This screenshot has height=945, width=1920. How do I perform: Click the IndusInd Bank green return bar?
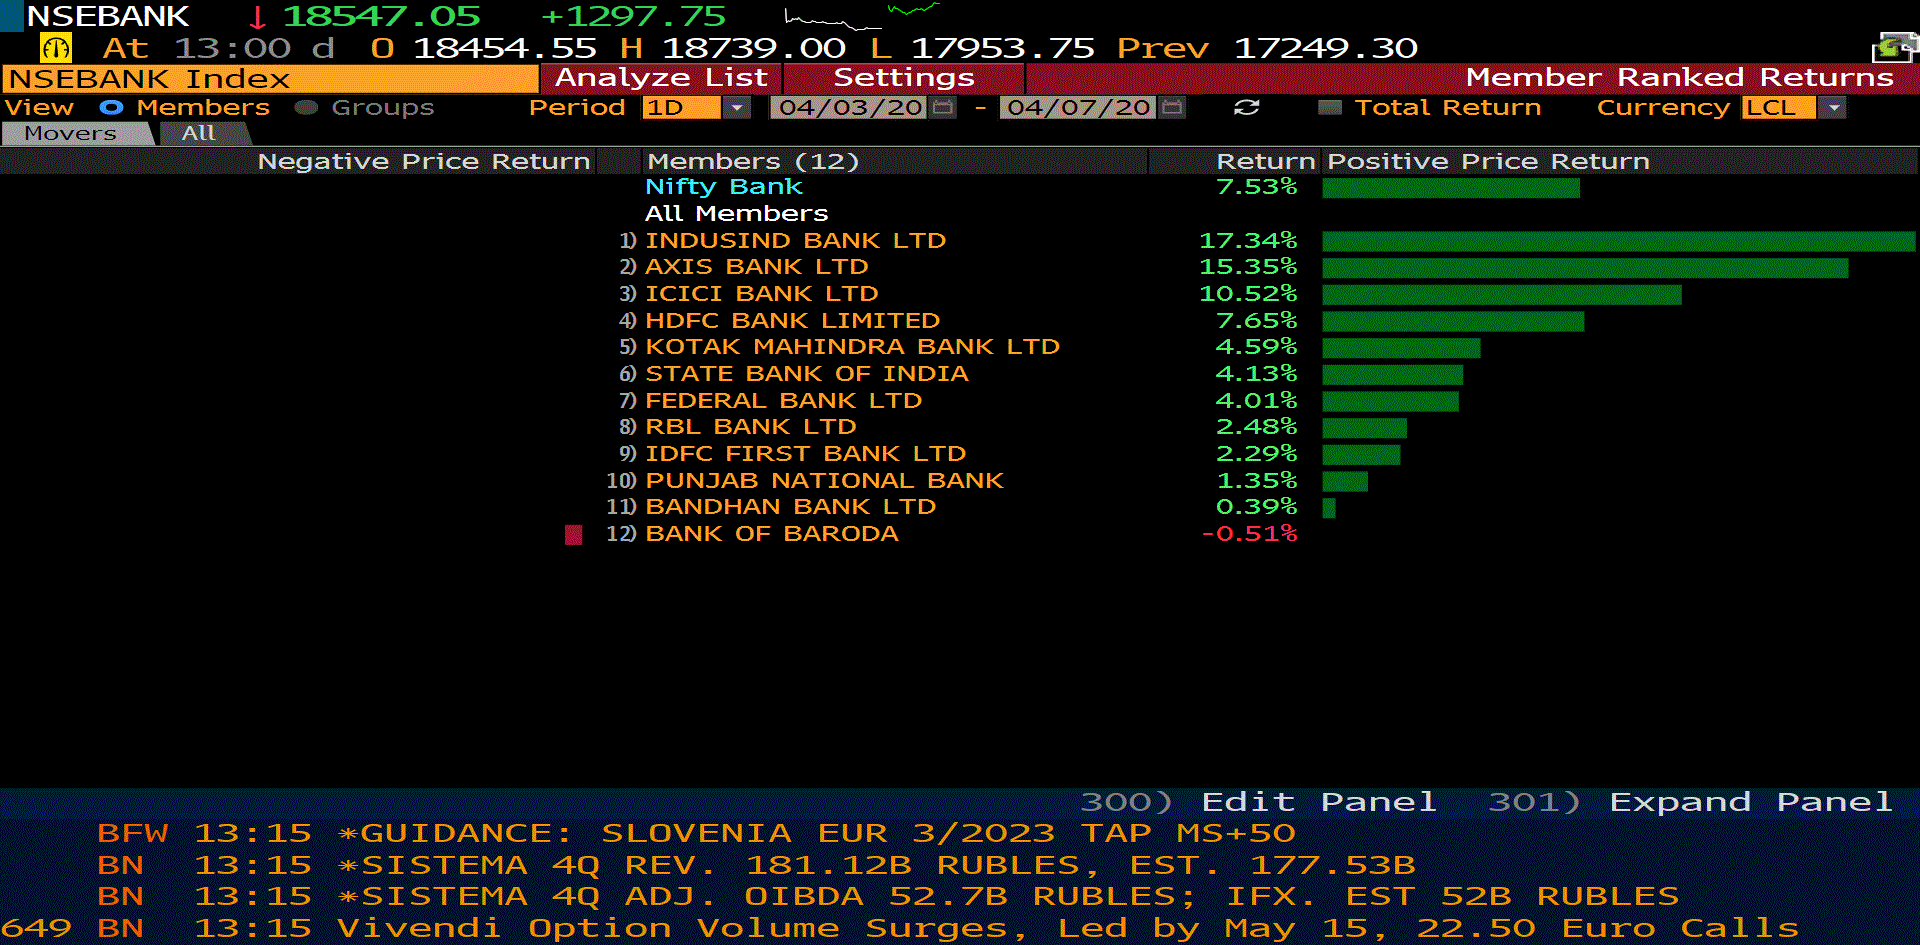[x=1617, y=241]
